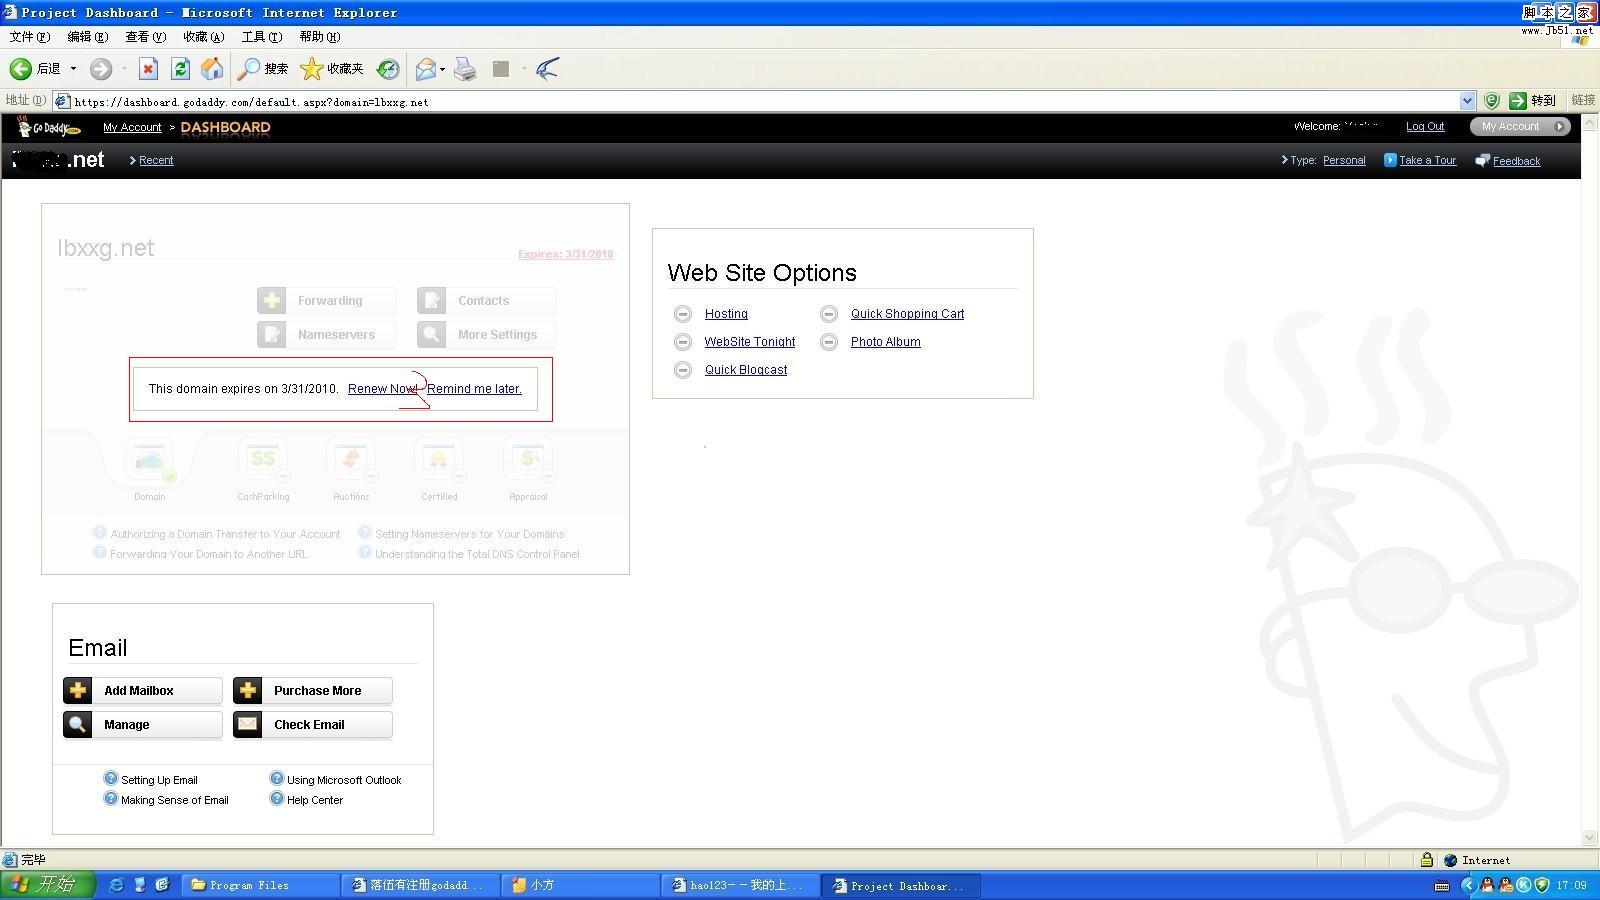Click the Check Email envelope icon
Screen dimensions: 1600x900
248,725
